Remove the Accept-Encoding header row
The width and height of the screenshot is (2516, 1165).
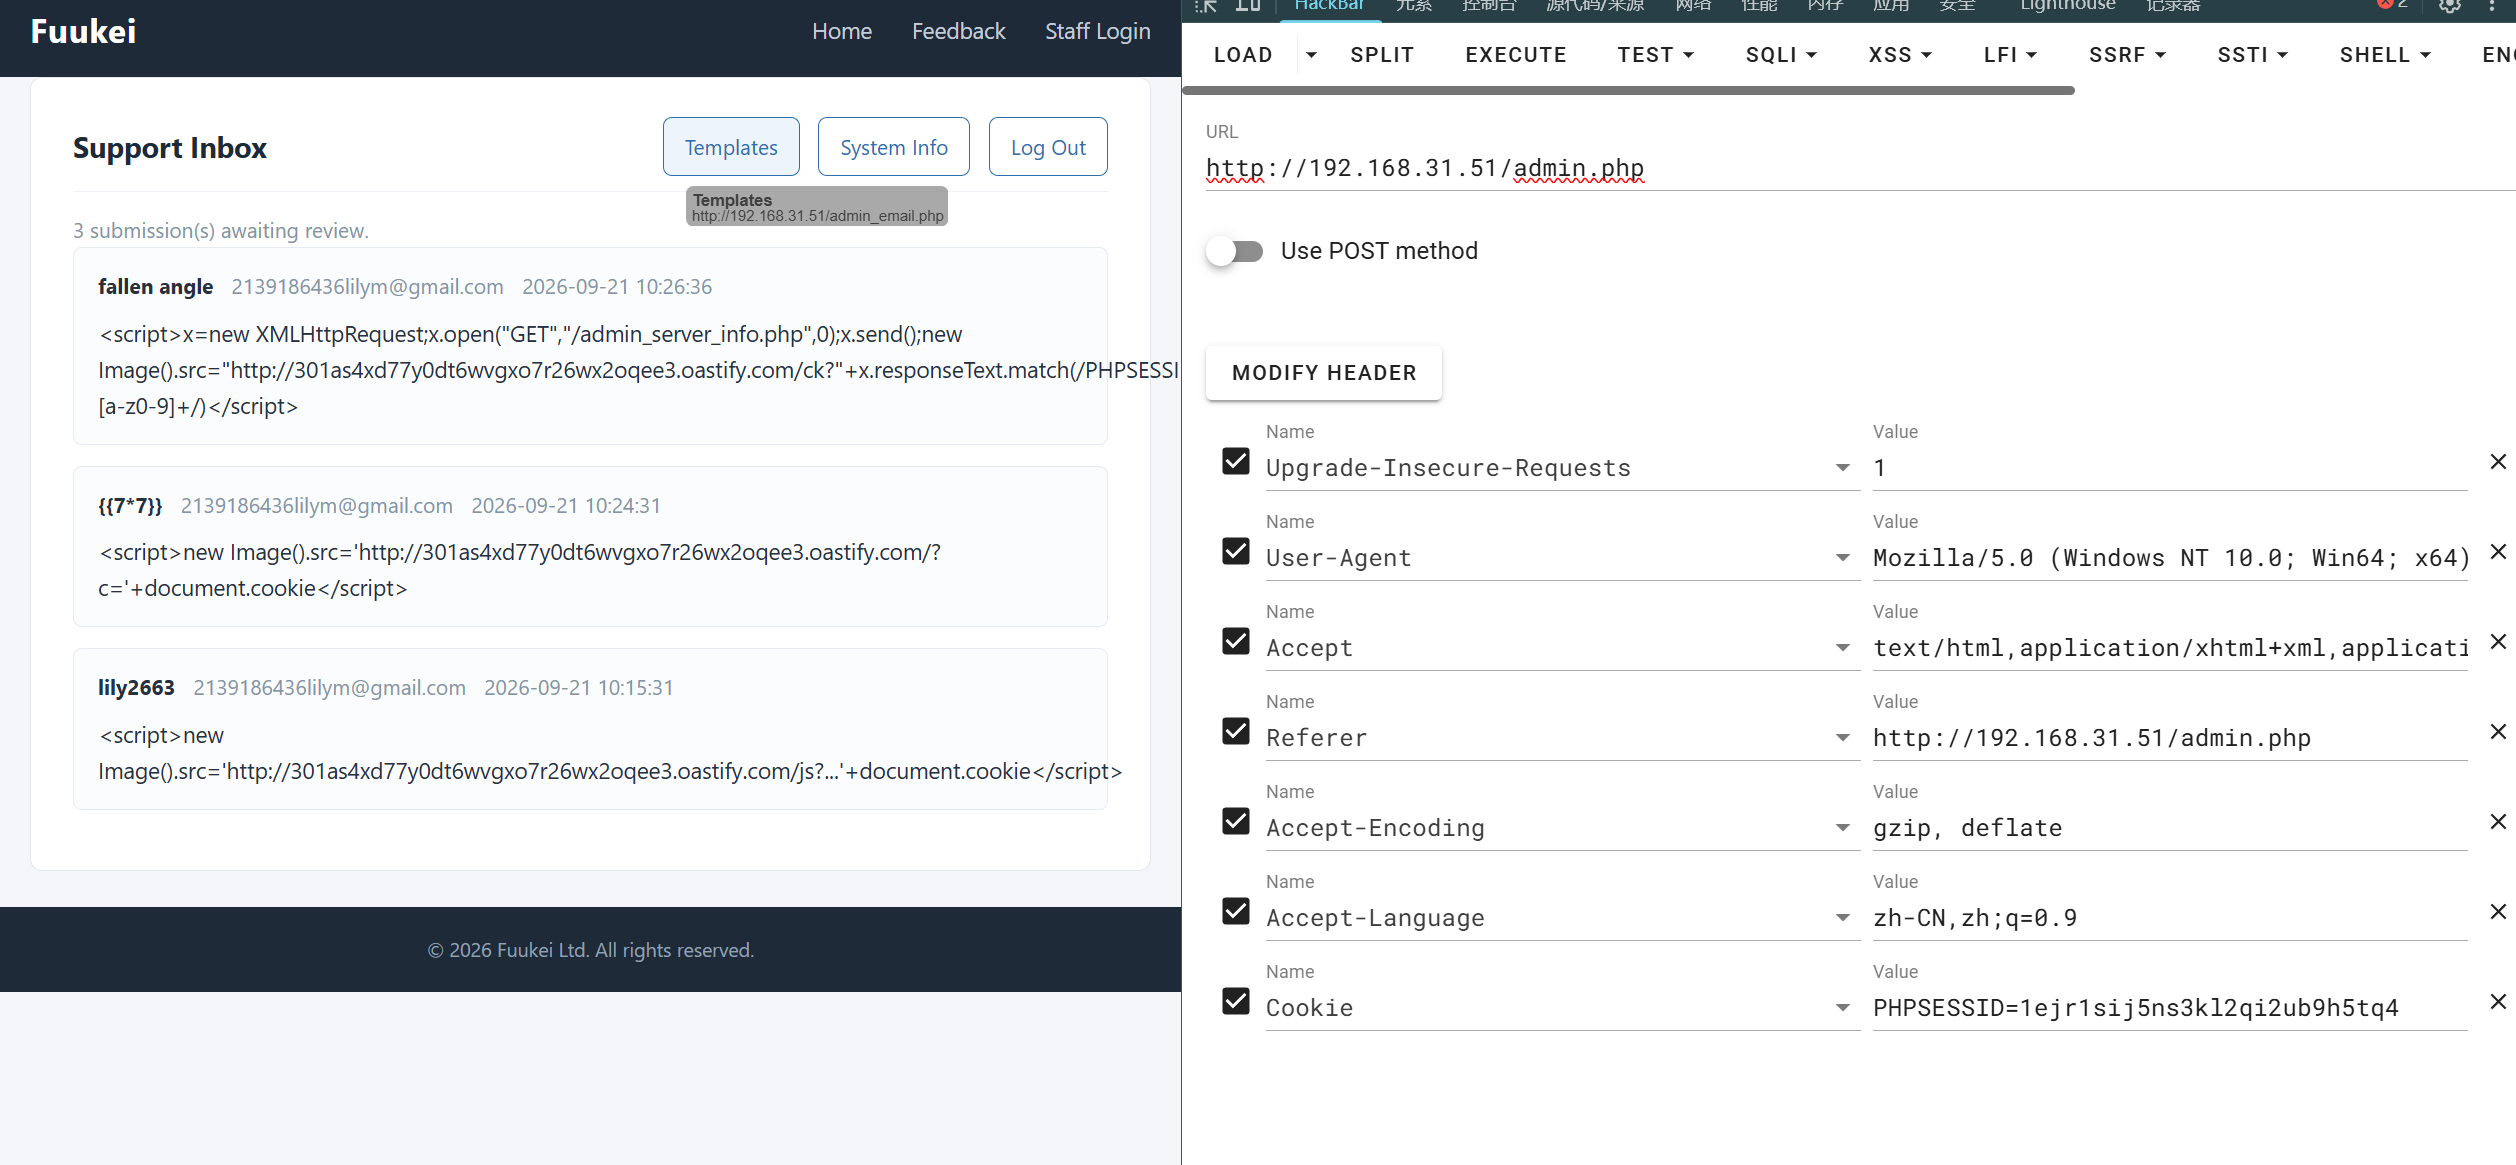click(x=2498, y=821)
